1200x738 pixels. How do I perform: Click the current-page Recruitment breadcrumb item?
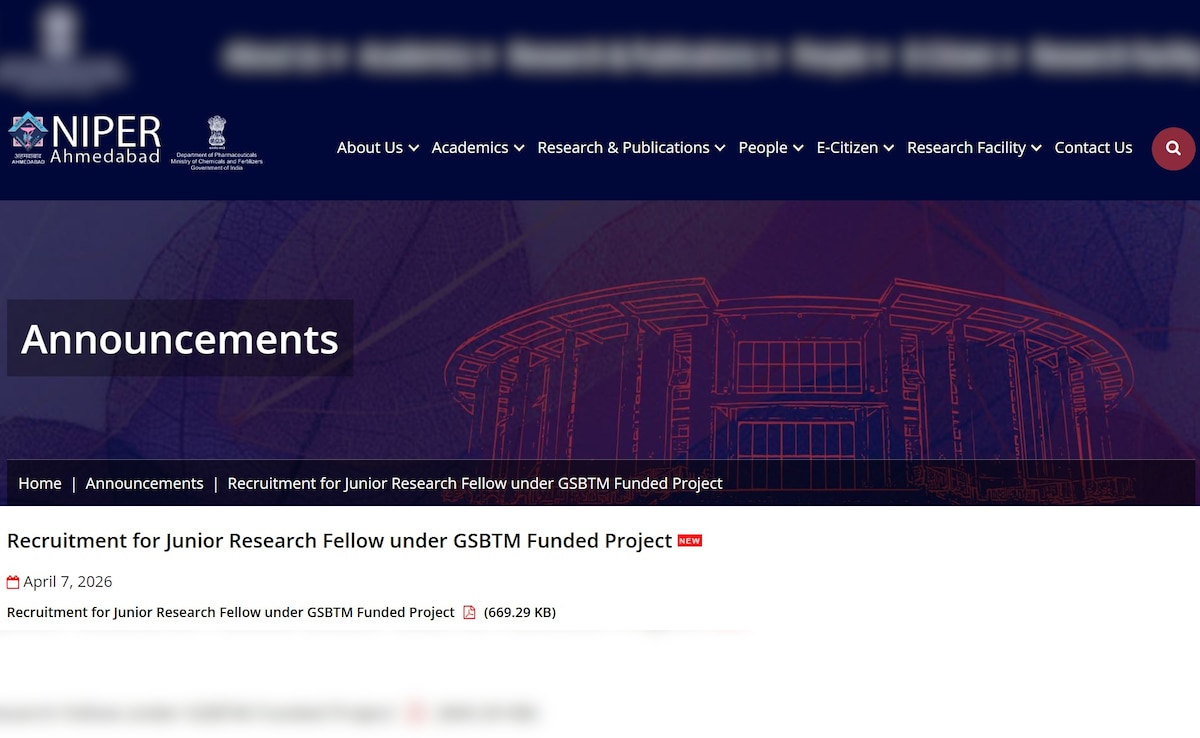(475, 483)
